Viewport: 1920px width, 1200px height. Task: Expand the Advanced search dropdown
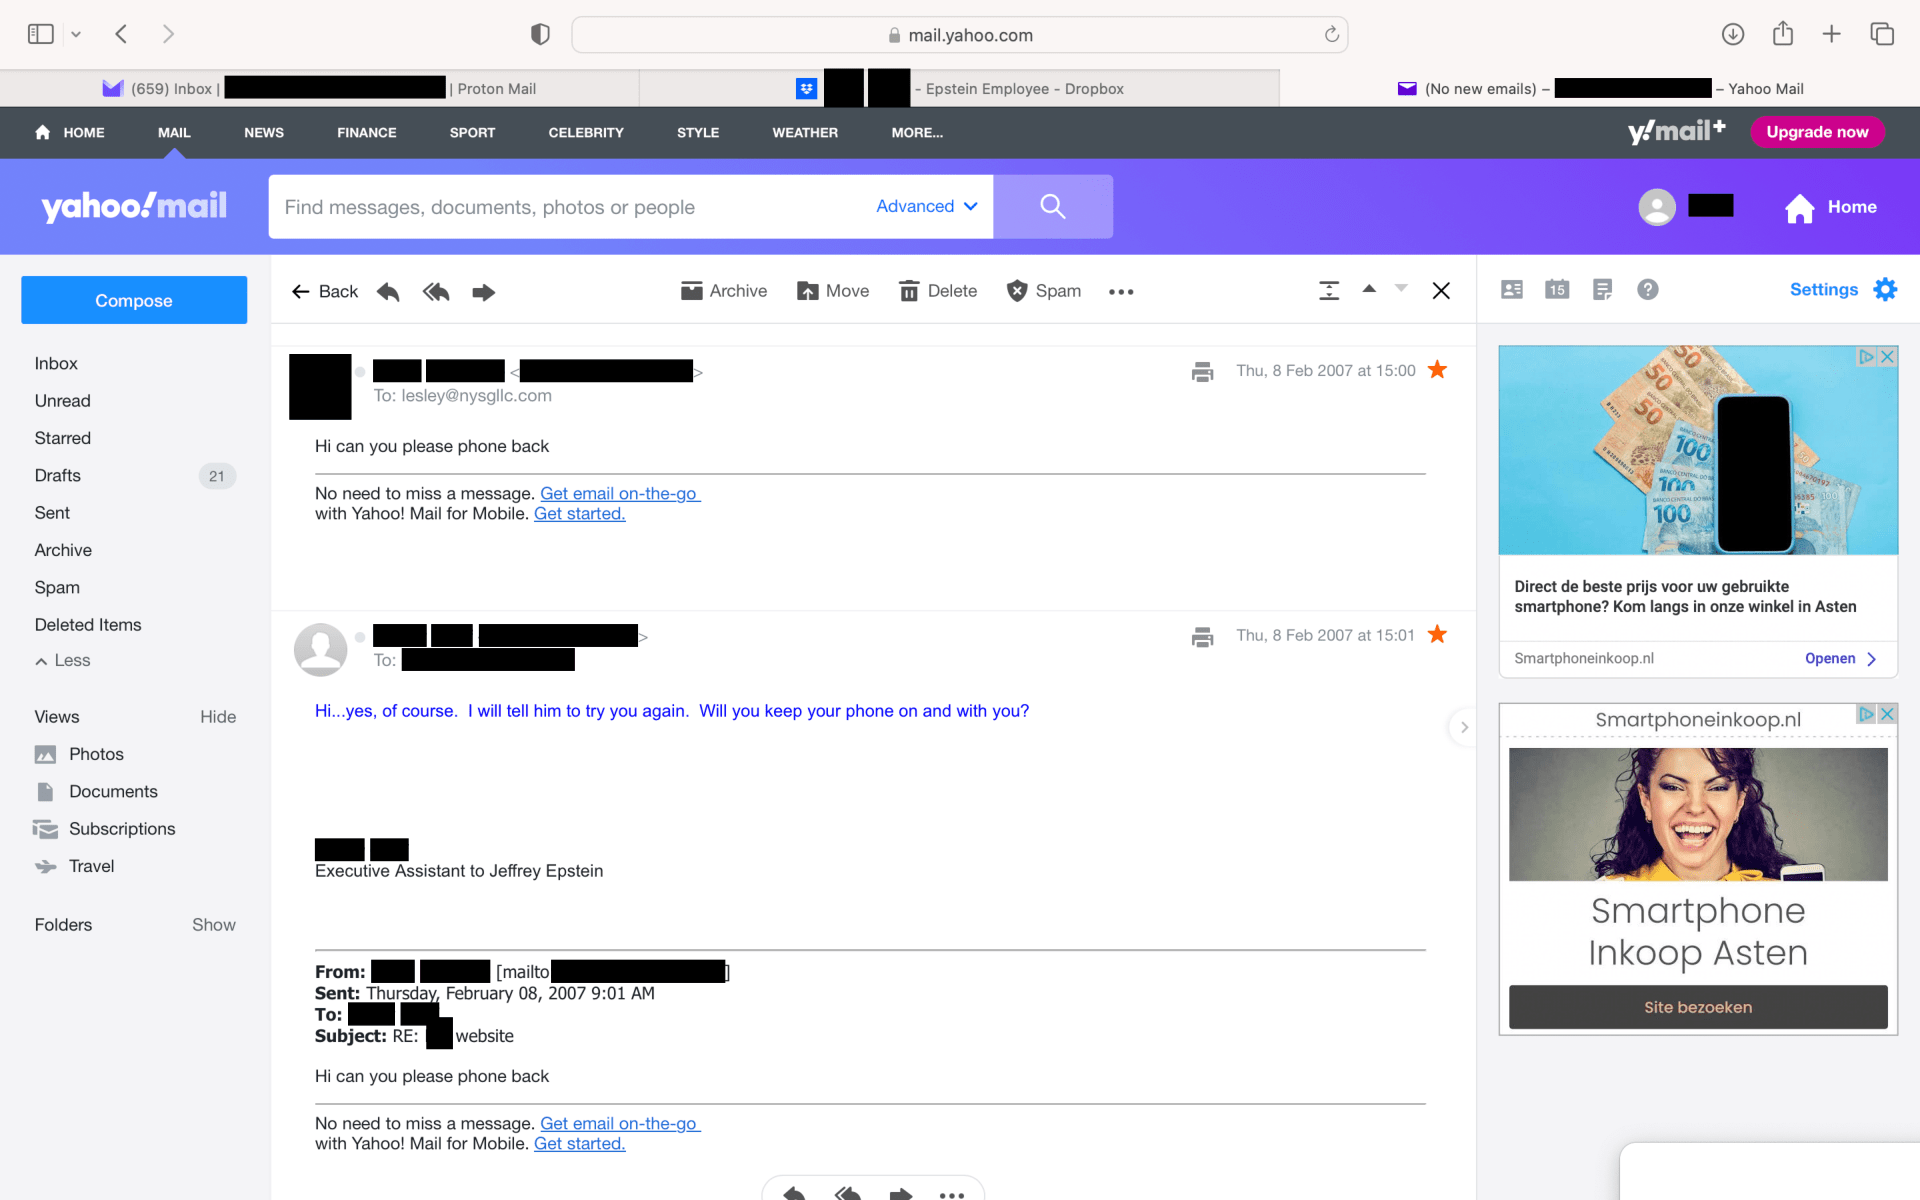[927, 206]
